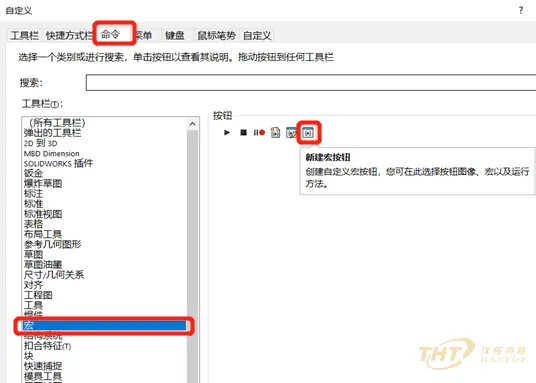
Task: Select the 2D 到 3D category
Action: 40,143
